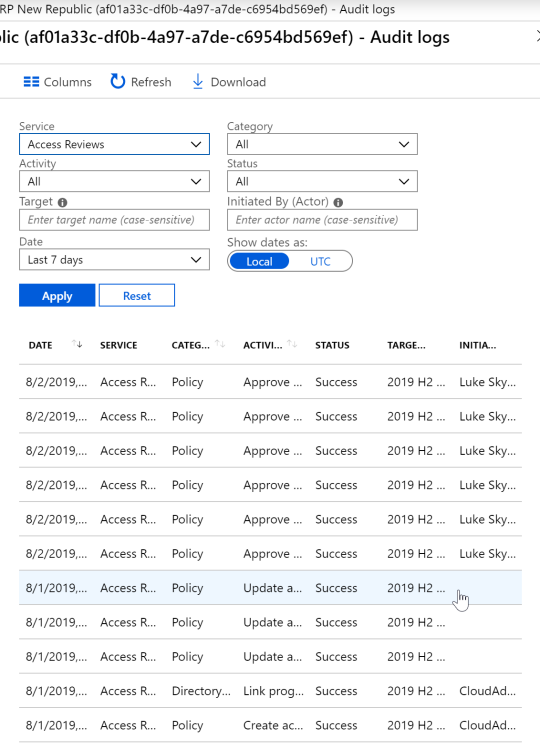This screenshot has width=540, height=749.
Task: Expand the Status filter dropdown
Action: tap(322, 182)
